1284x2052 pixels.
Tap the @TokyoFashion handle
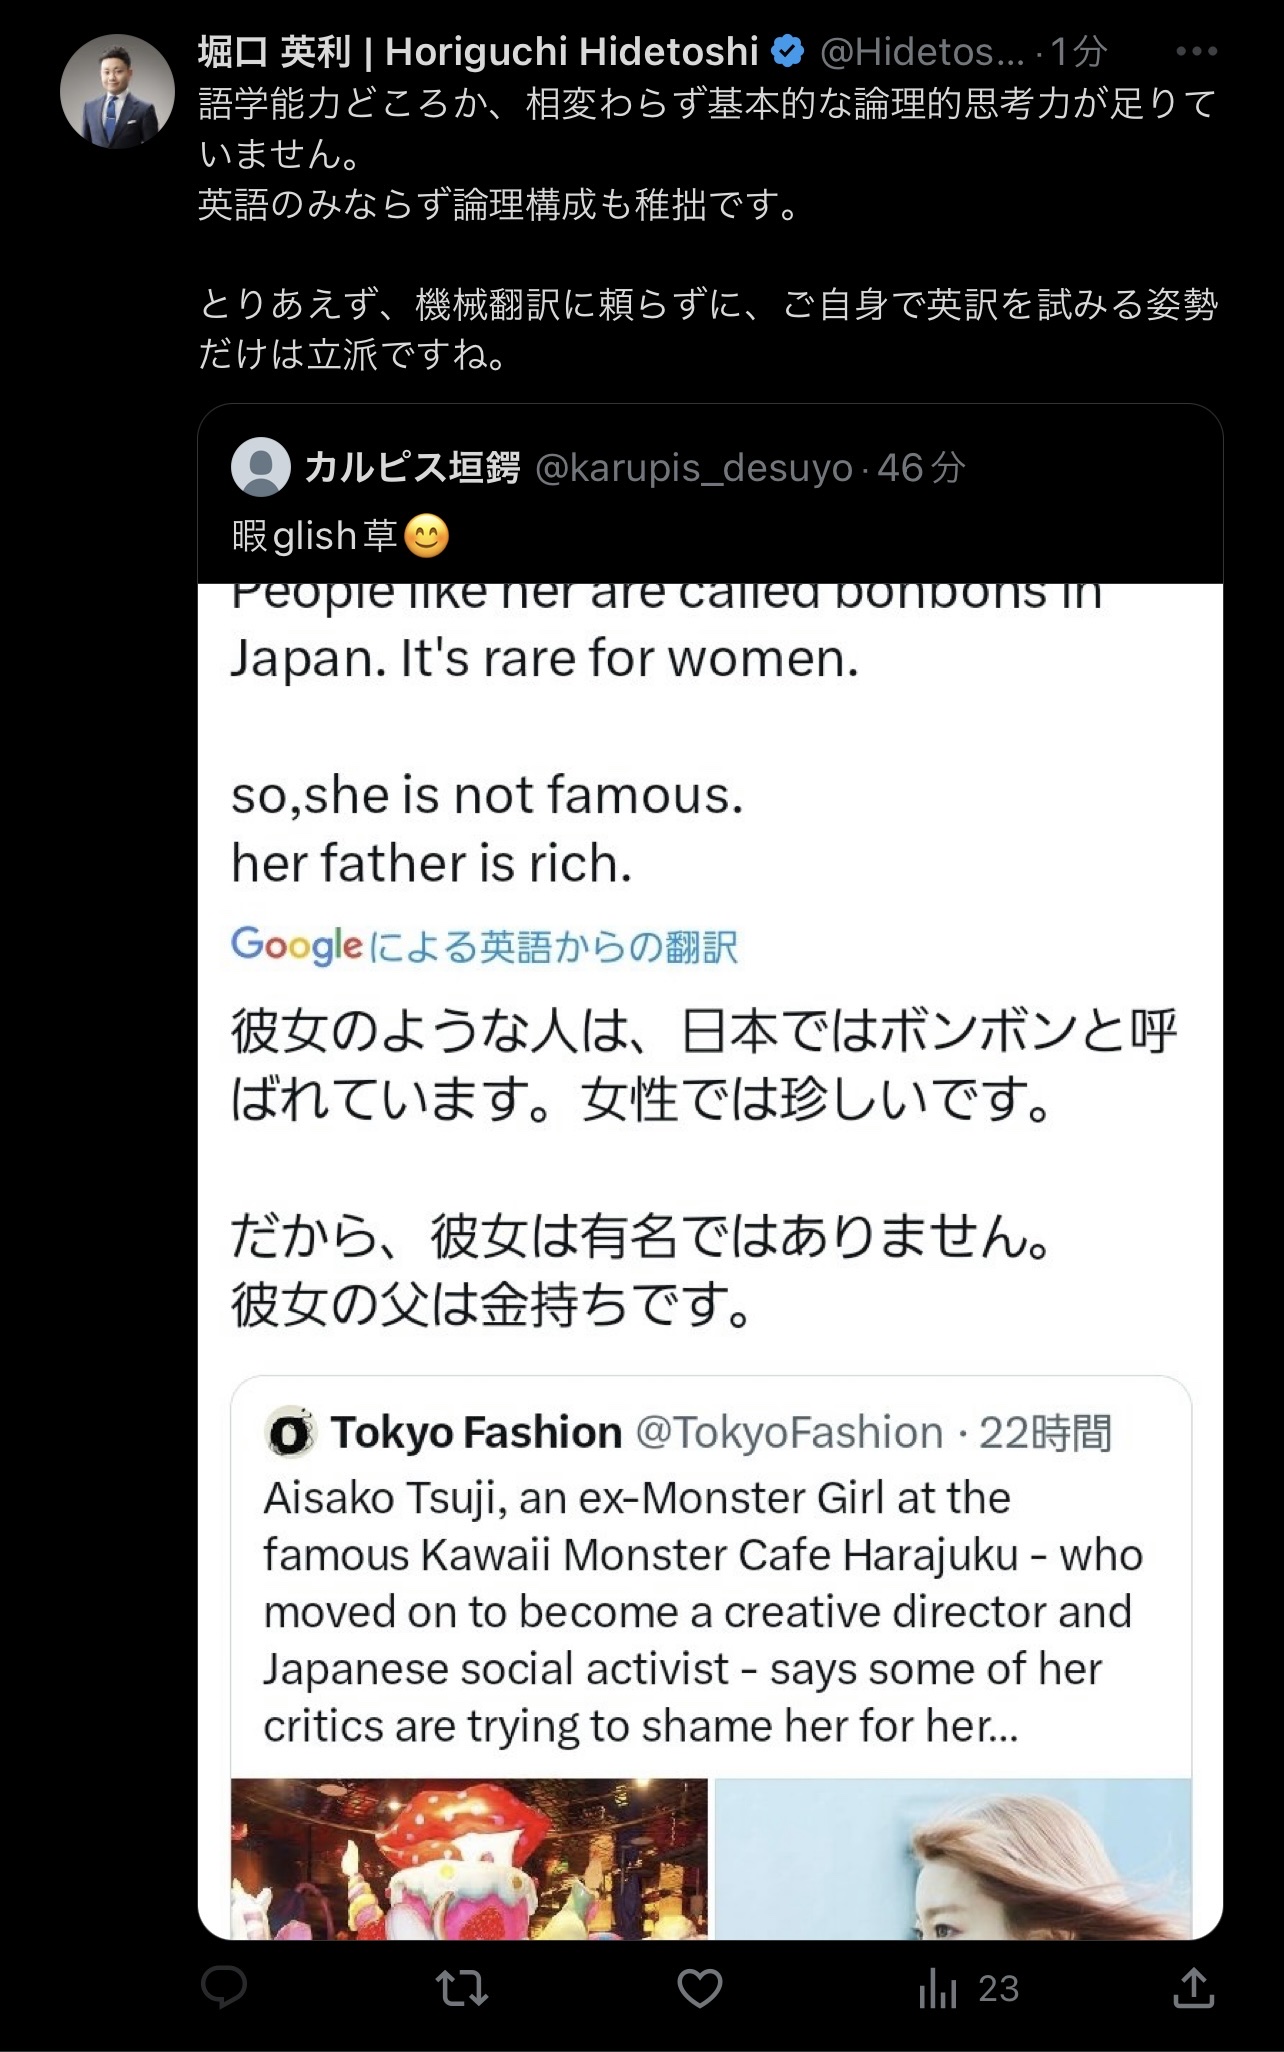coord(790,1433)
